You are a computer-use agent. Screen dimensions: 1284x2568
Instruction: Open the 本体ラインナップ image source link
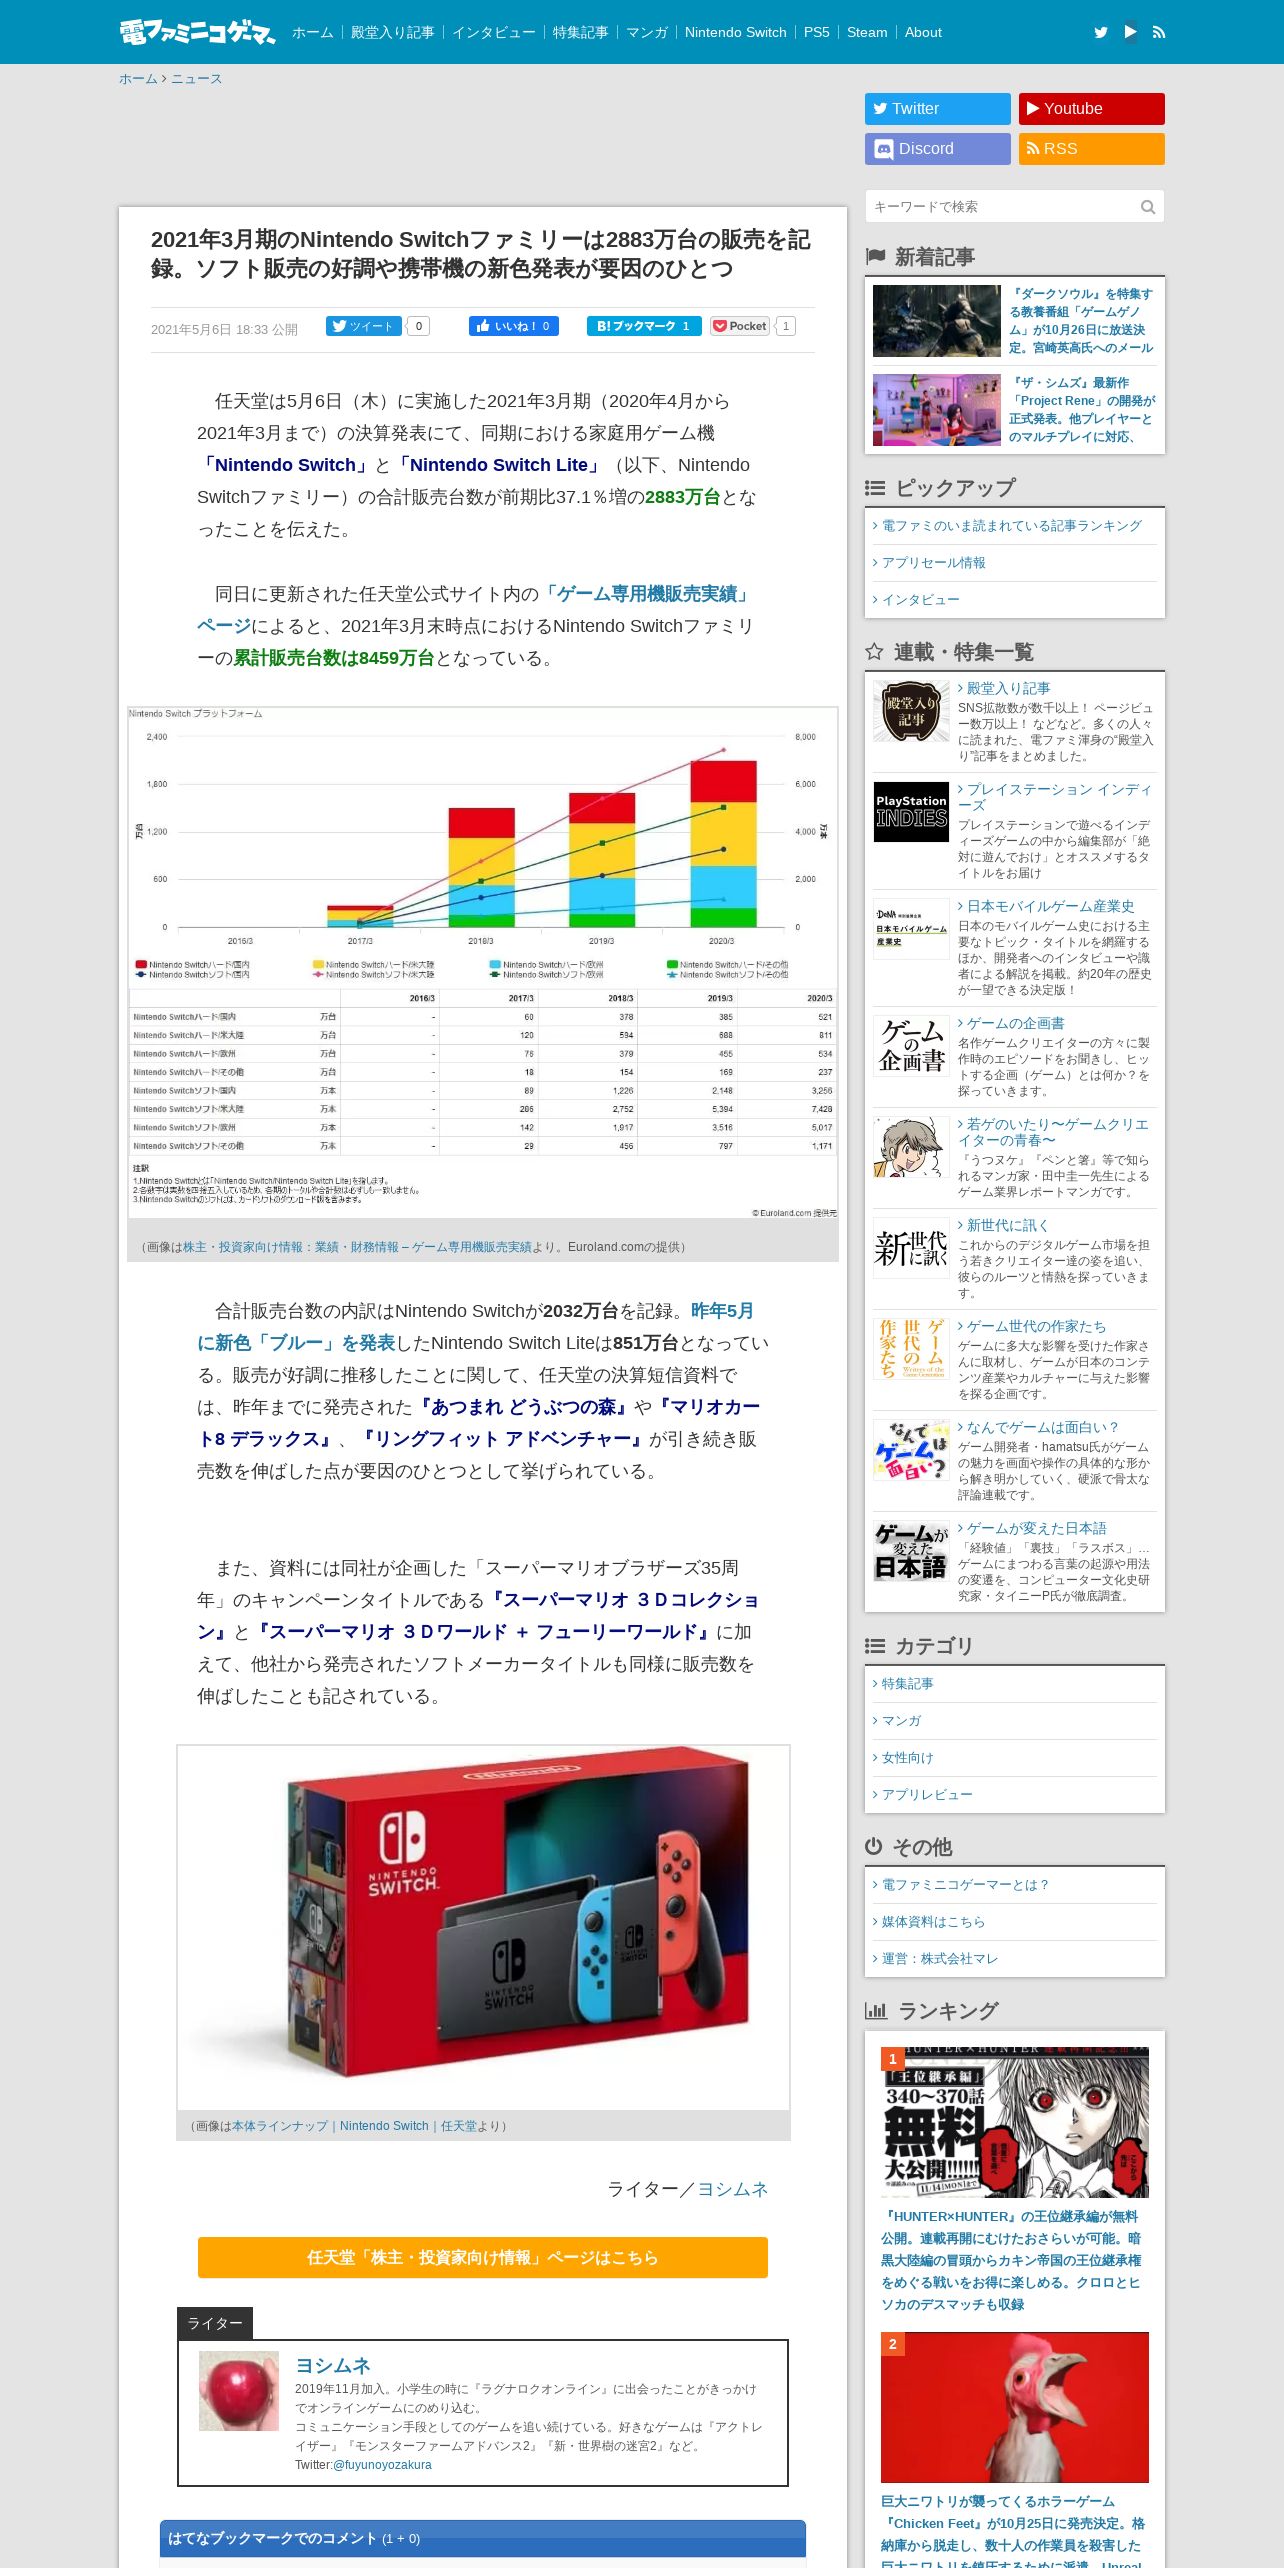click(x=354, y=2126)
